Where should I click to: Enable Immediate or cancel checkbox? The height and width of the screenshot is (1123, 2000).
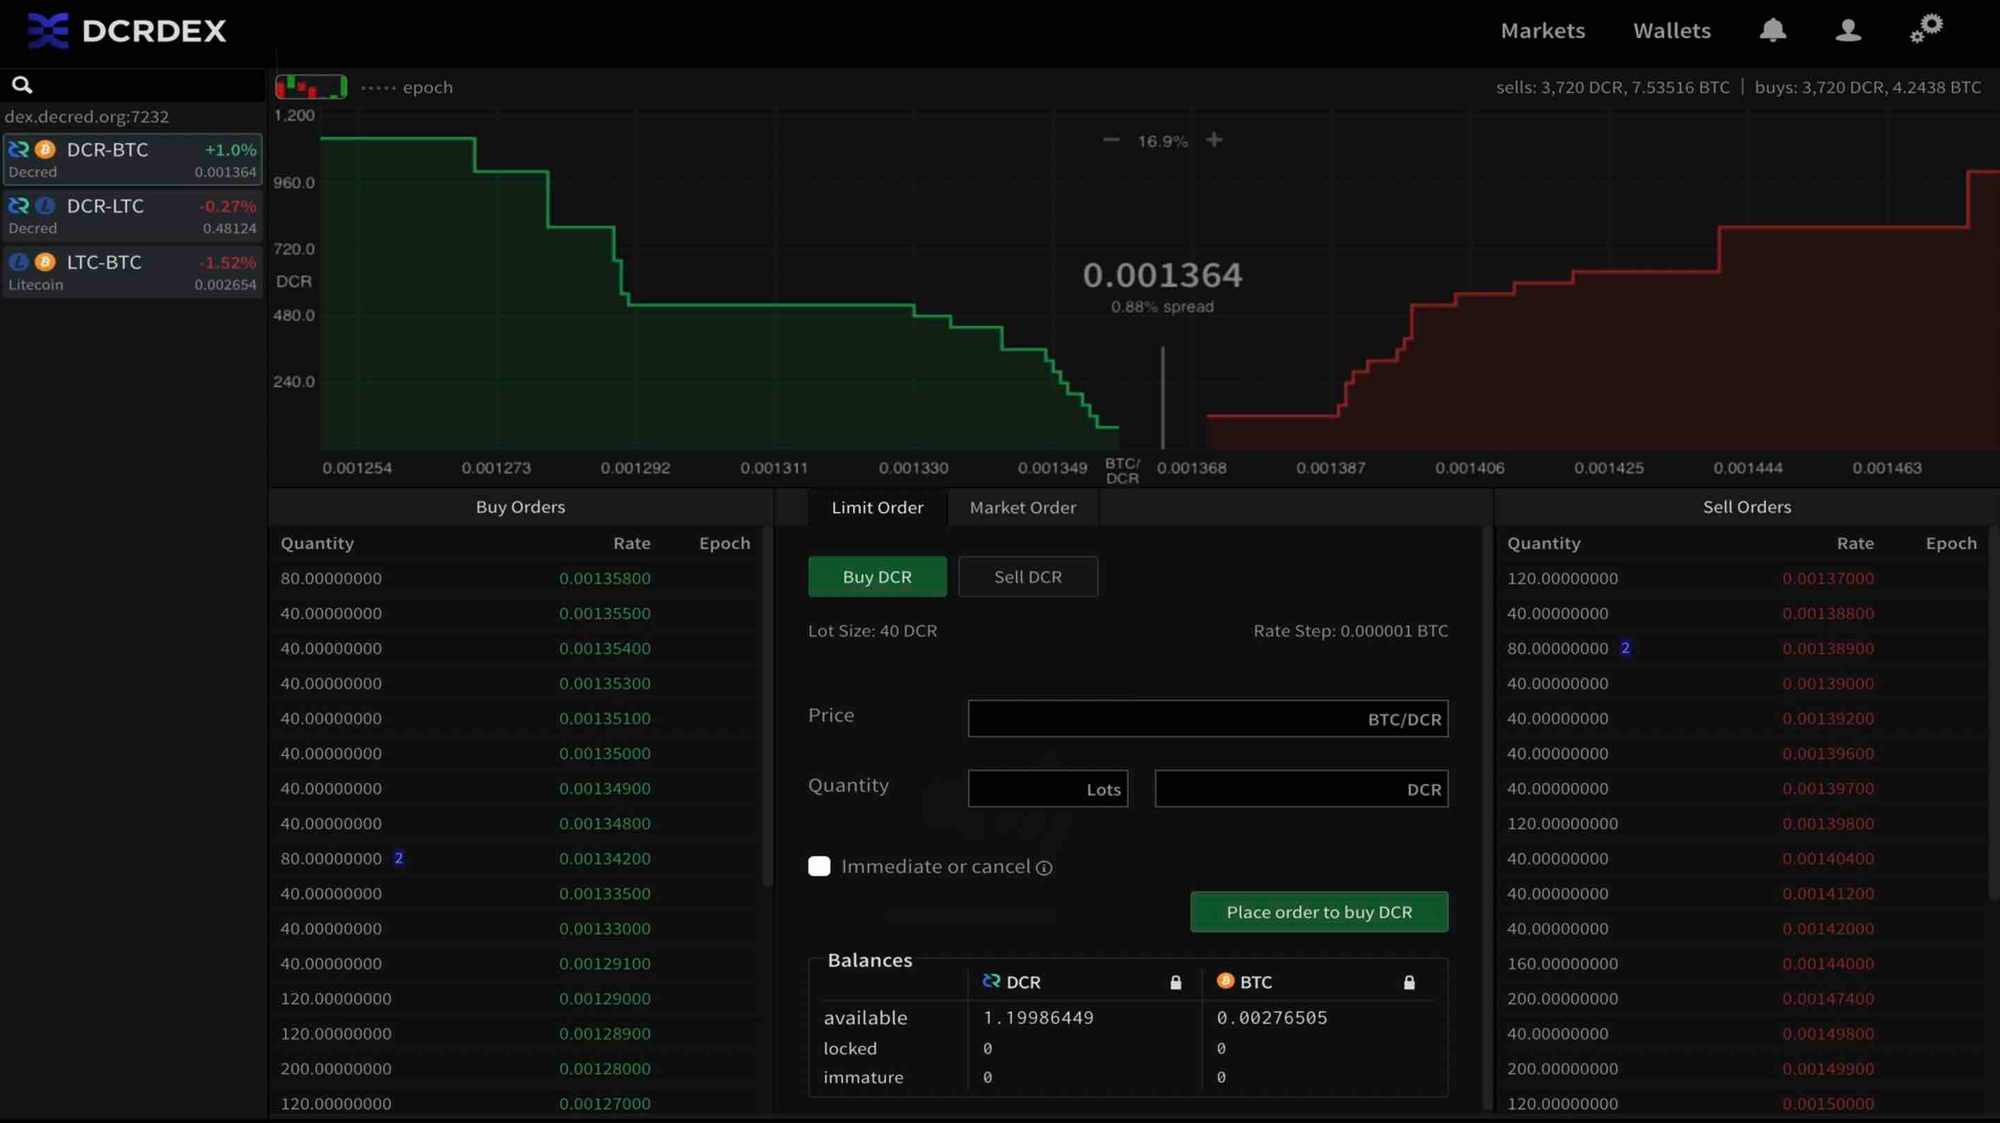(x=819, y=866)
